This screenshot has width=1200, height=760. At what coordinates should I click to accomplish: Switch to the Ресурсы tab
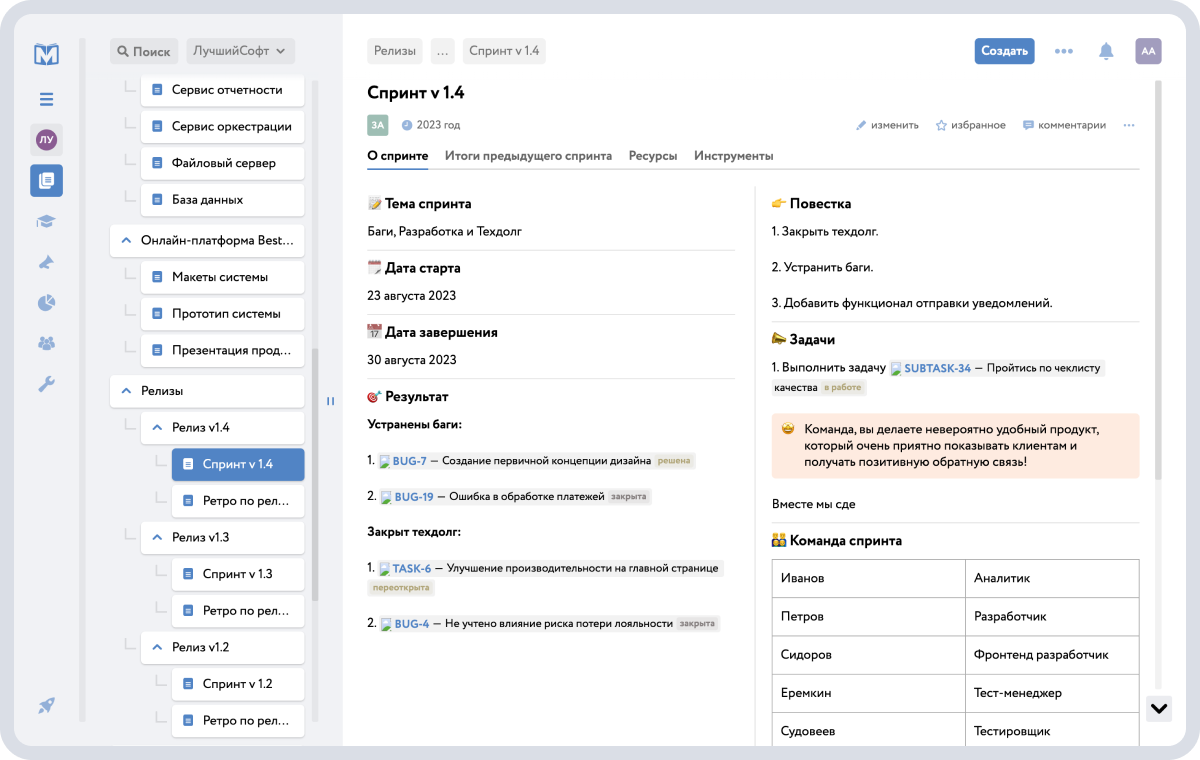[653, 156]
